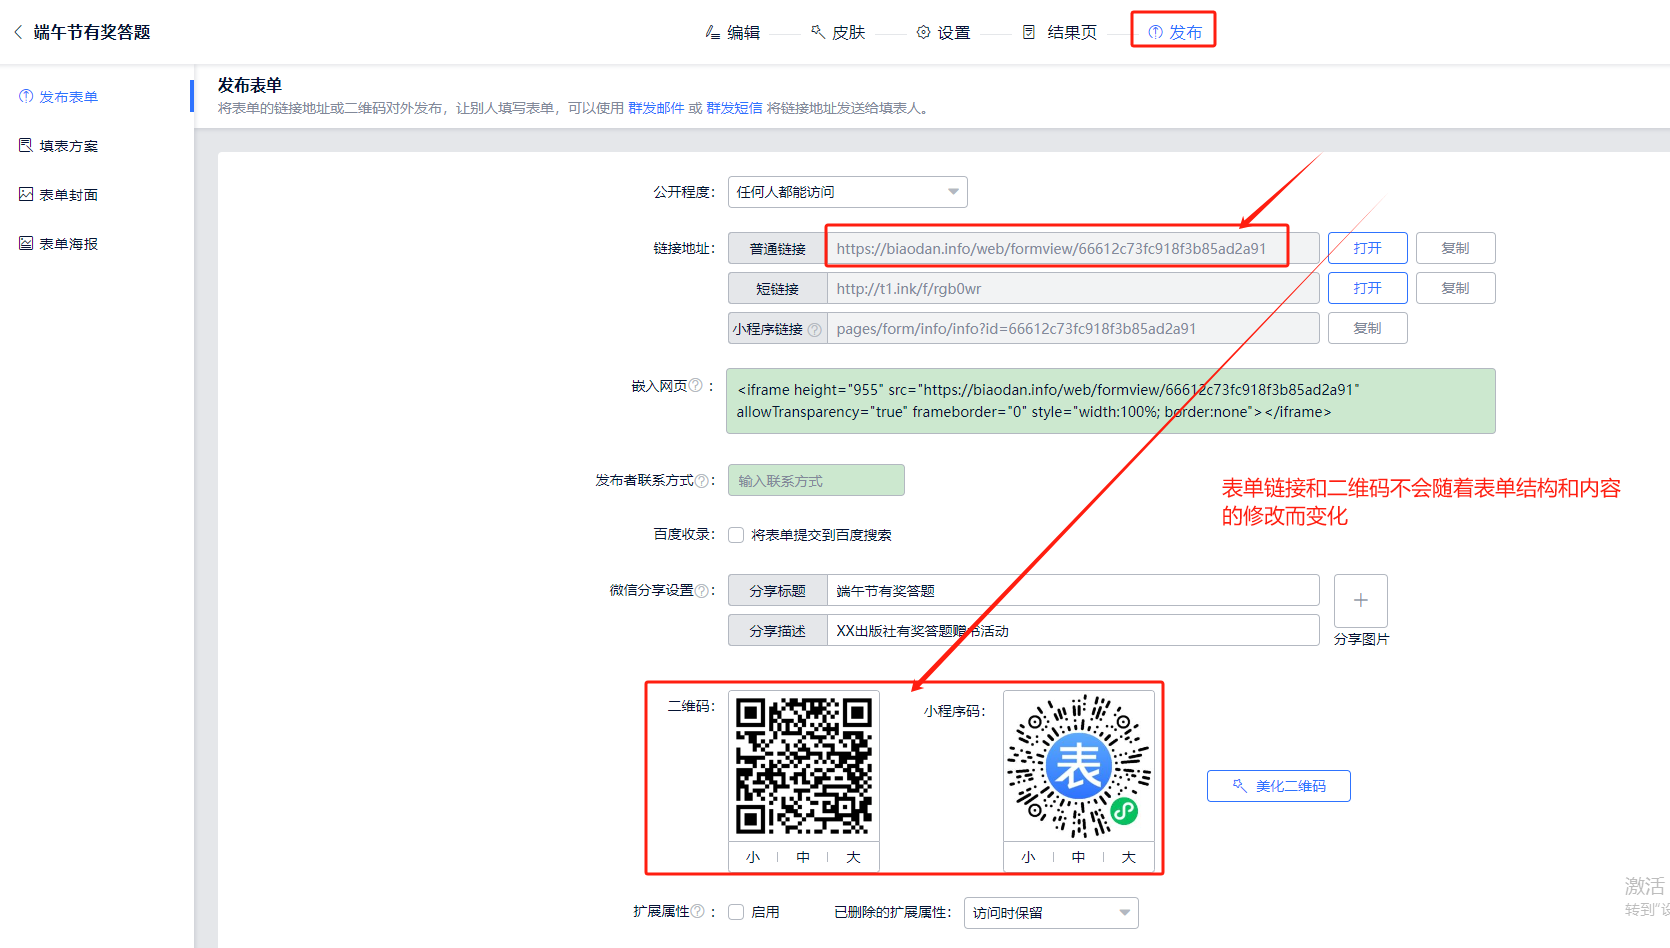
Task: Tick the 启用 checkbox for 扩展属性
Action: (x=736, y=912)
